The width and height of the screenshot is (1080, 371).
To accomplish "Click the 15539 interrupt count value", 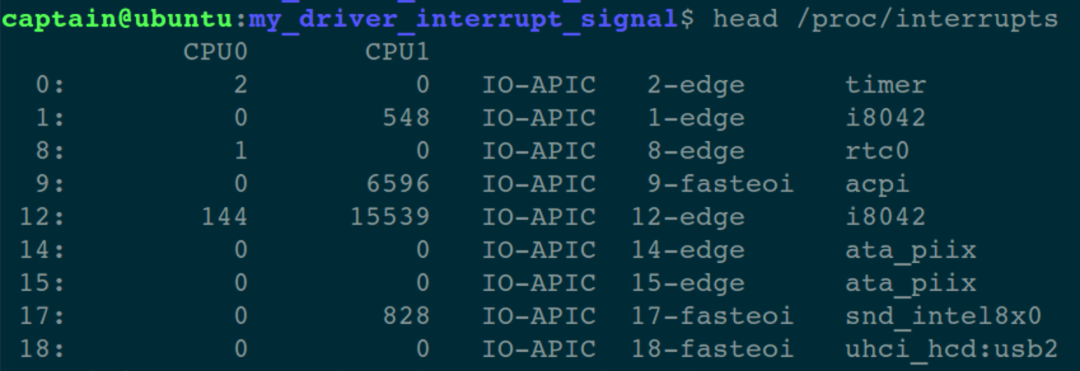I will pyautogui.click(x=390, y=217).
